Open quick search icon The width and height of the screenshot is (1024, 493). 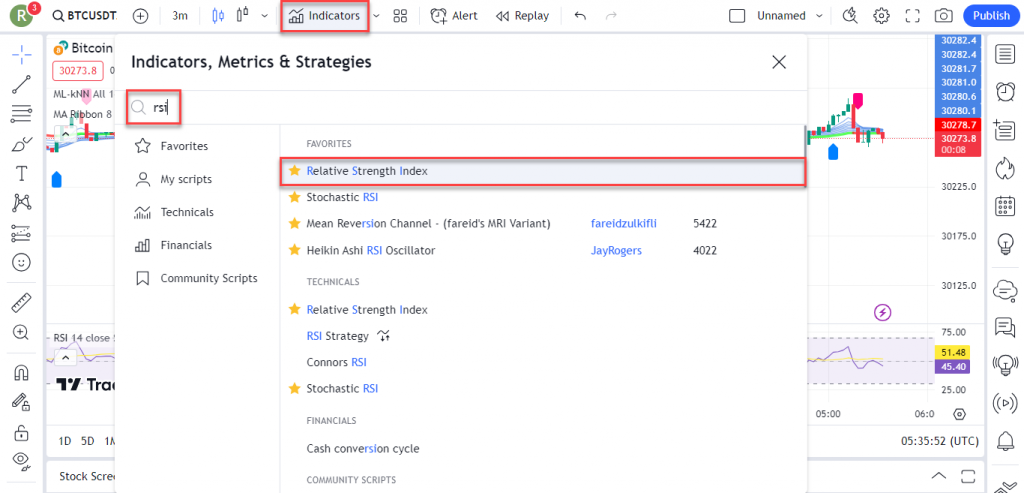[850, 16]
